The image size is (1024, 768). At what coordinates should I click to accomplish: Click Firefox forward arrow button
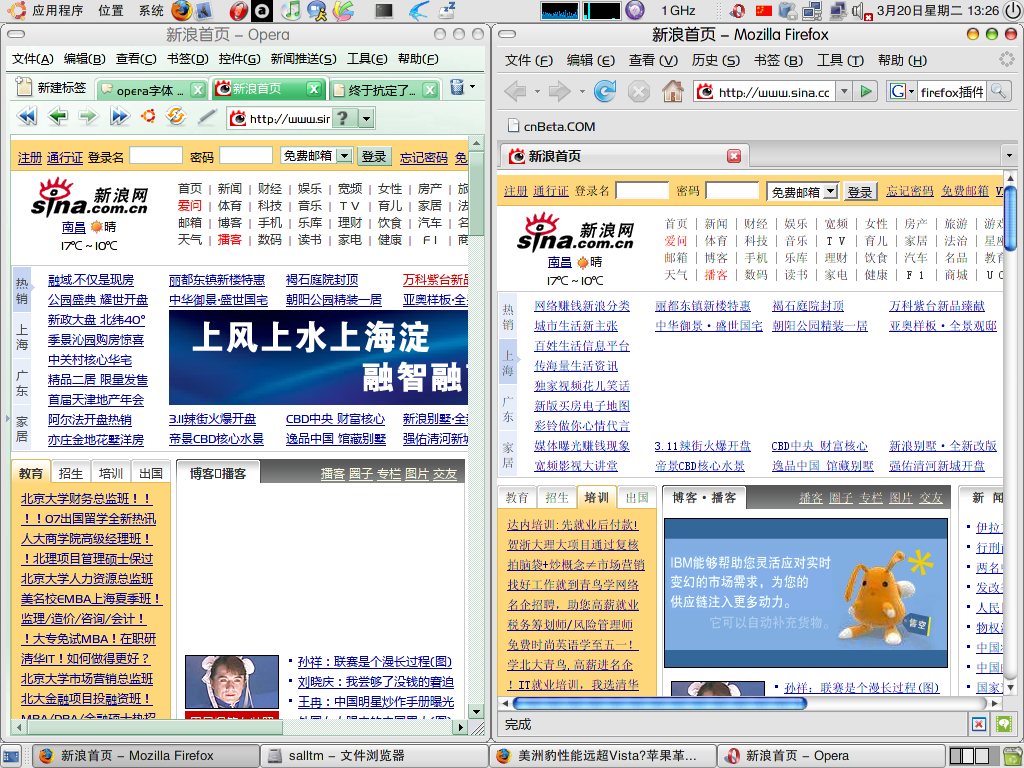pos(560,91)
